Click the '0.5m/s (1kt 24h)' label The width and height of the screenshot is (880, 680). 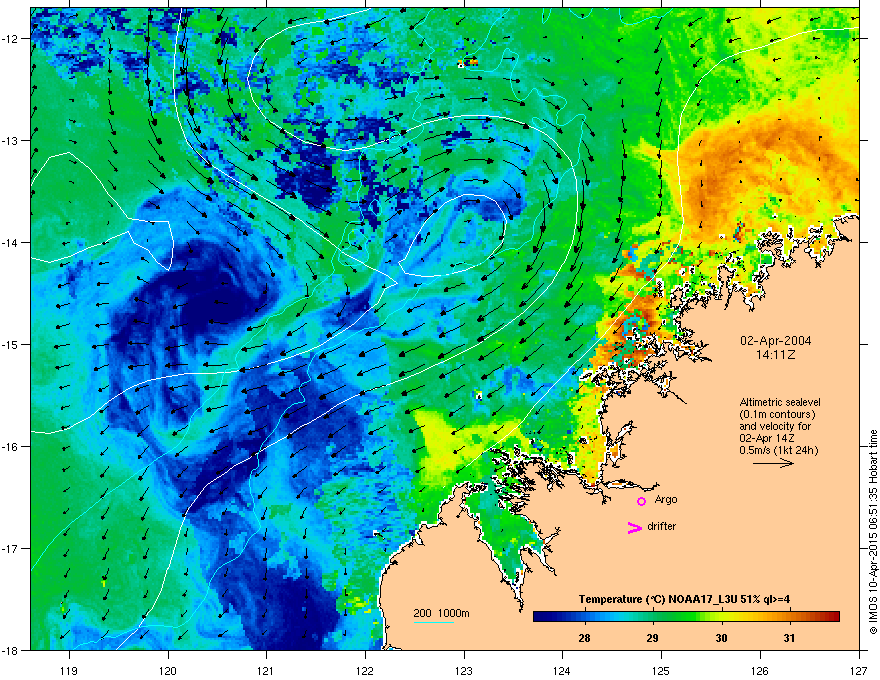click(778, 450)
